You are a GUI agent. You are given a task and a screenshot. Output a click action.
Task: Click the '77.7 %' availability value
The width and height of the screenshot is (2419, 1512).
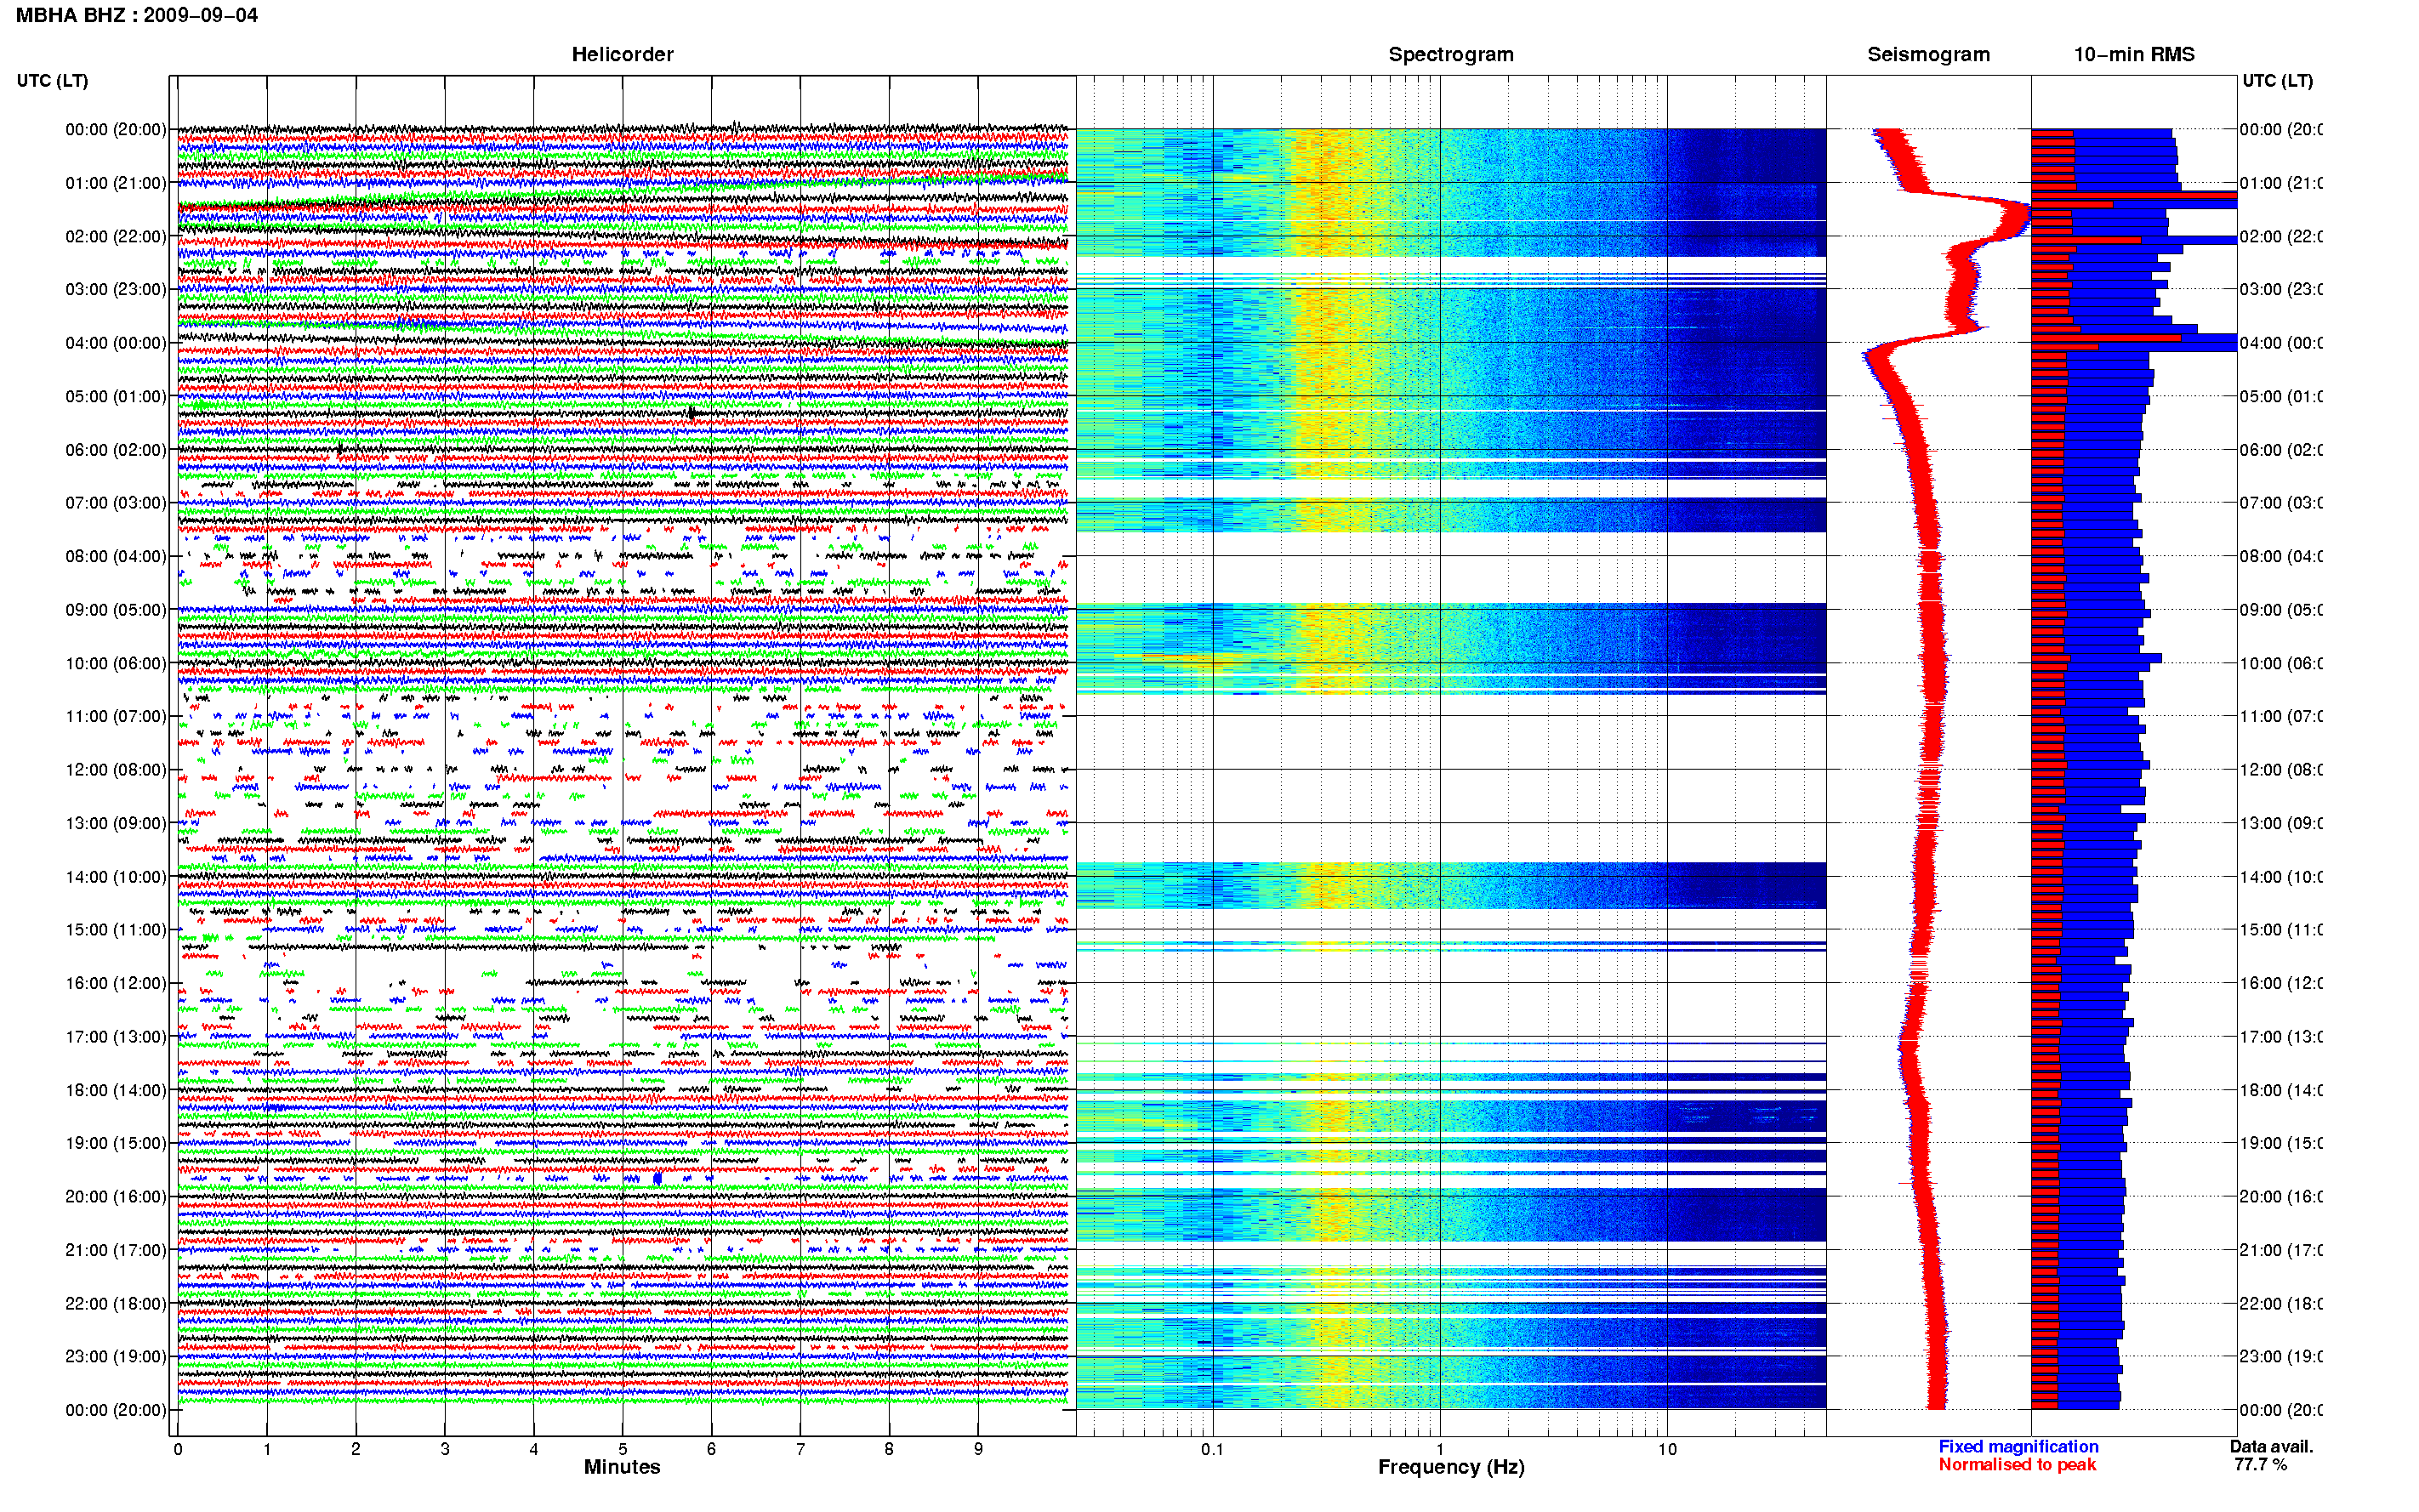click(x=2260, y=1465)
